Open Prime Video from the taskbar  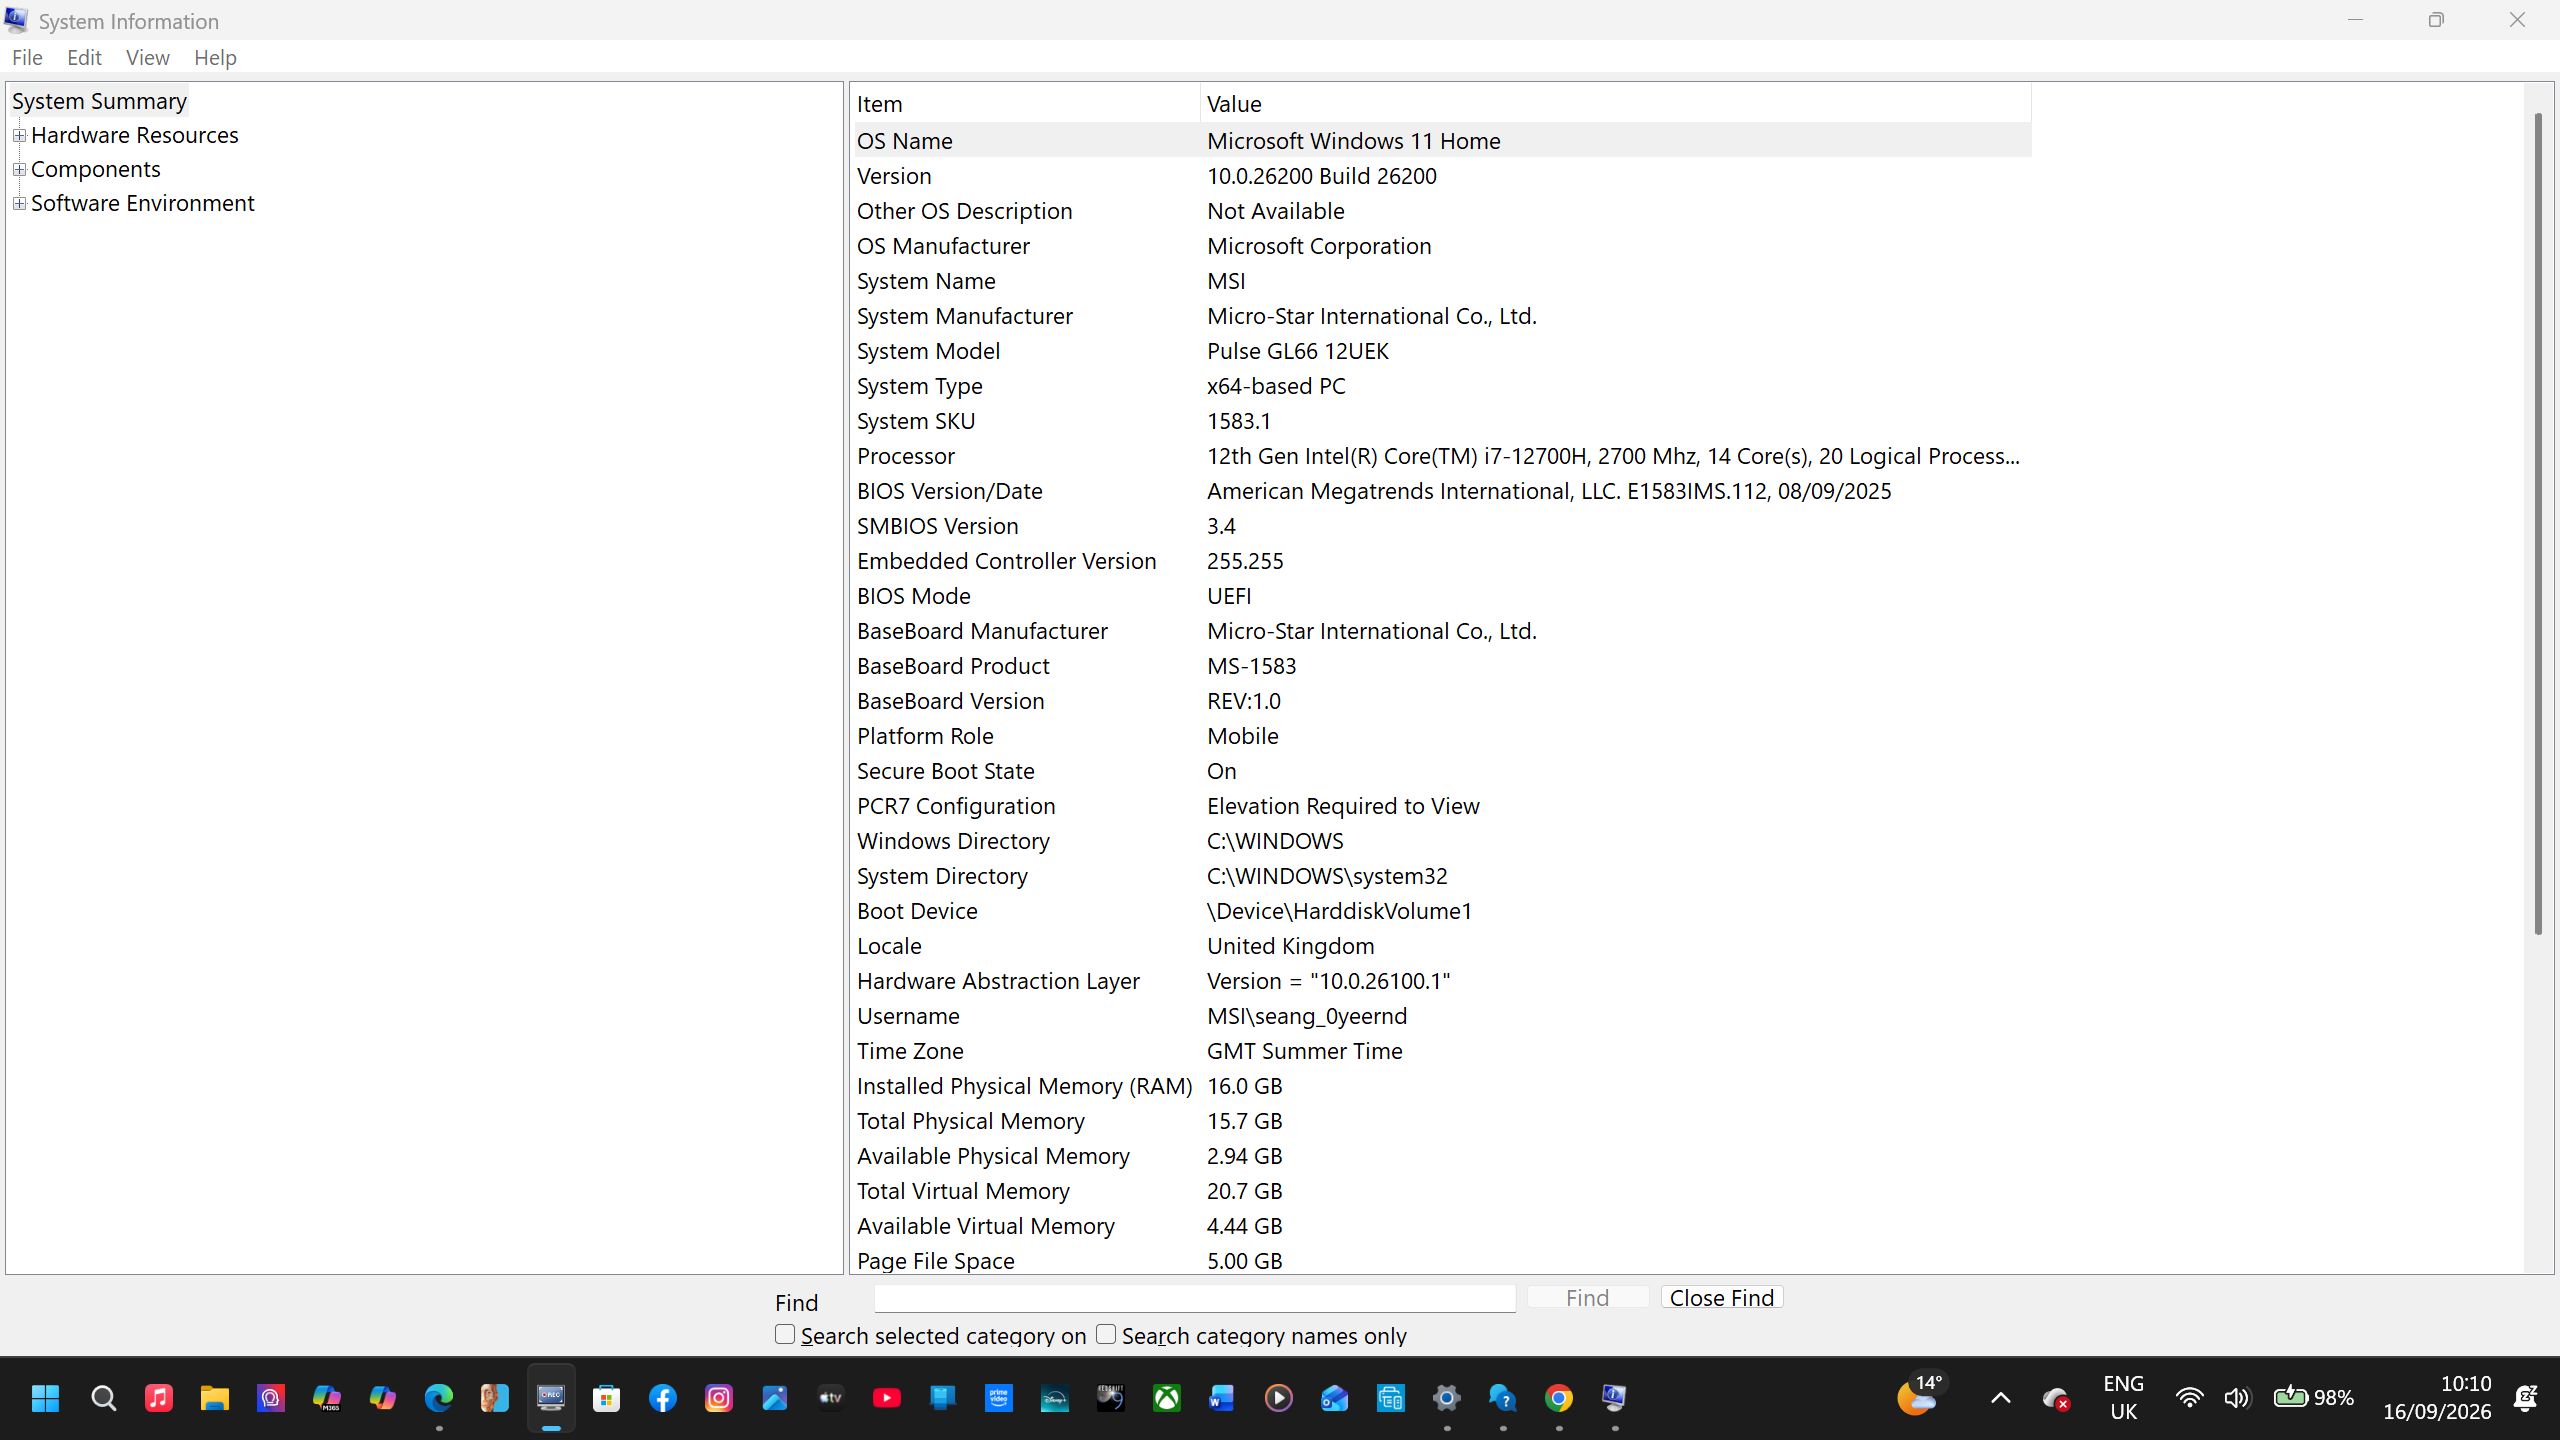pos(999,1398)
